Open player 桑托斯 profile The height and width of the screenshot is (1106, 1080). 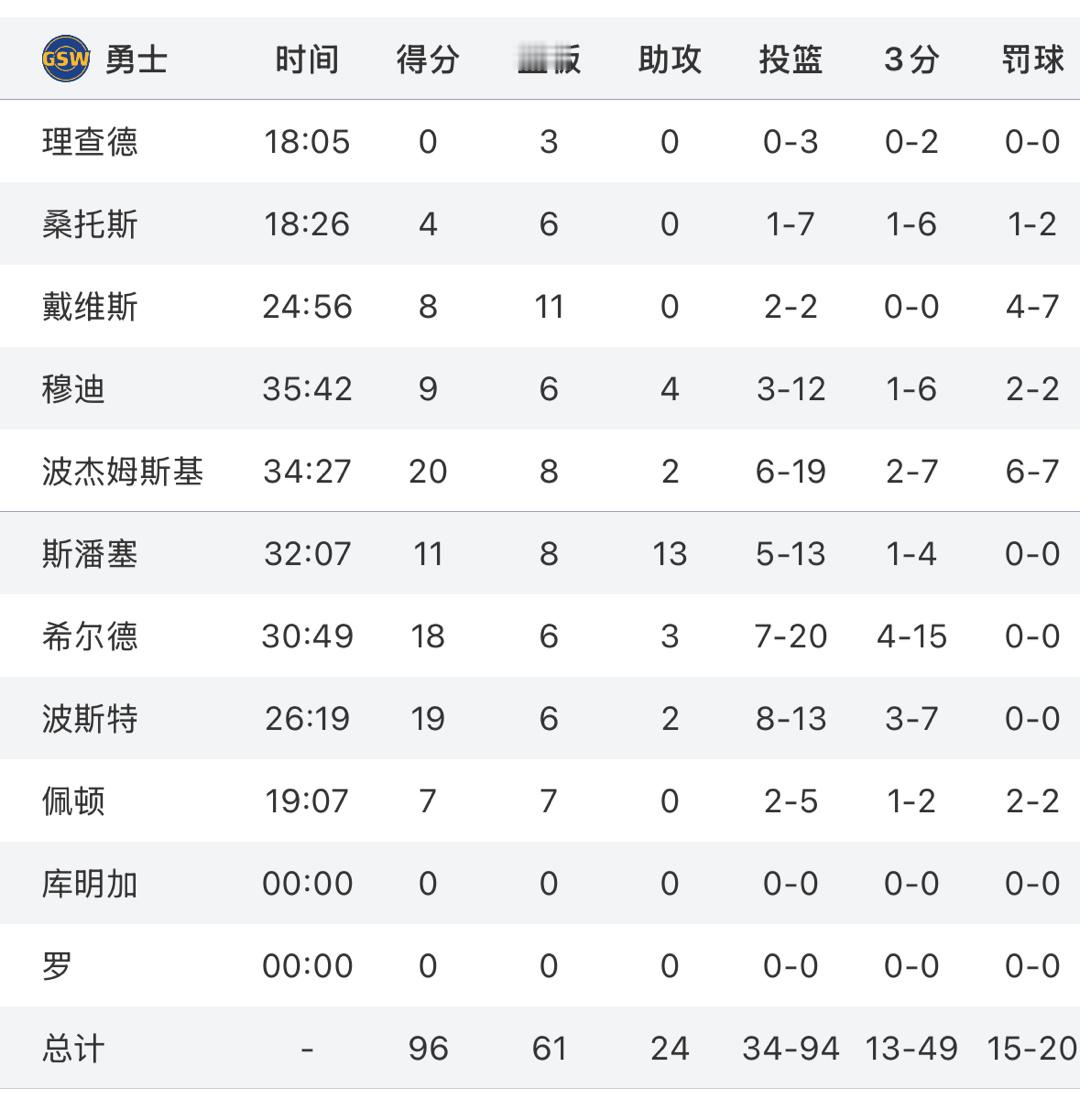[90, 224]
